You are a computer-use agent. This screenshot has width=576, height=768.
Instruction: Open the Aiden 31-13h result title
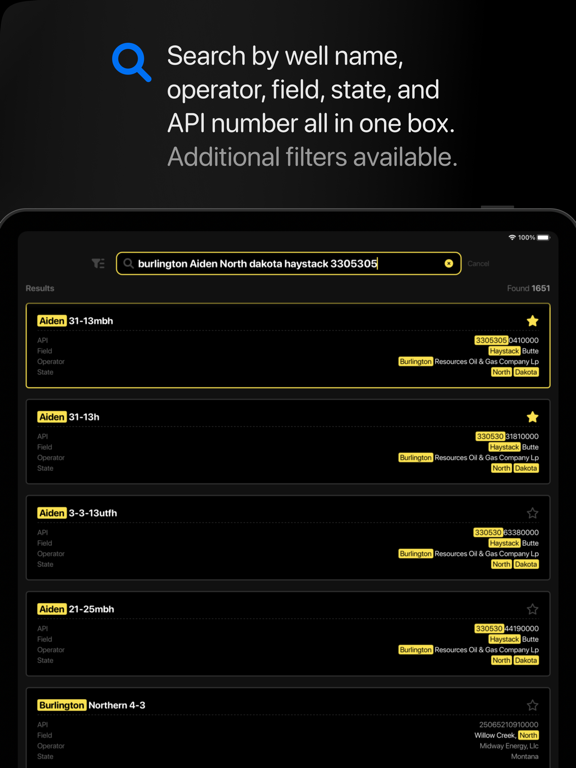(69, 417)
